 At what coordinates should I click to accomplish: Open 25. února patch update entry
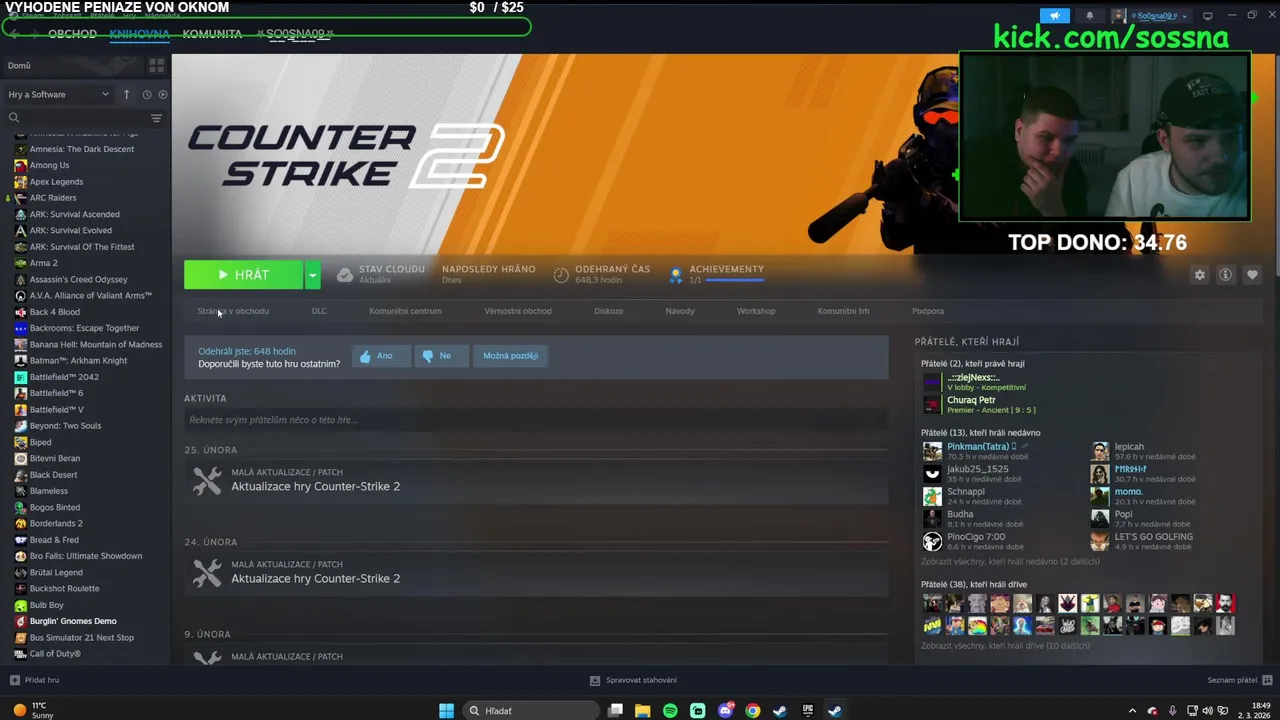[536, 481]
